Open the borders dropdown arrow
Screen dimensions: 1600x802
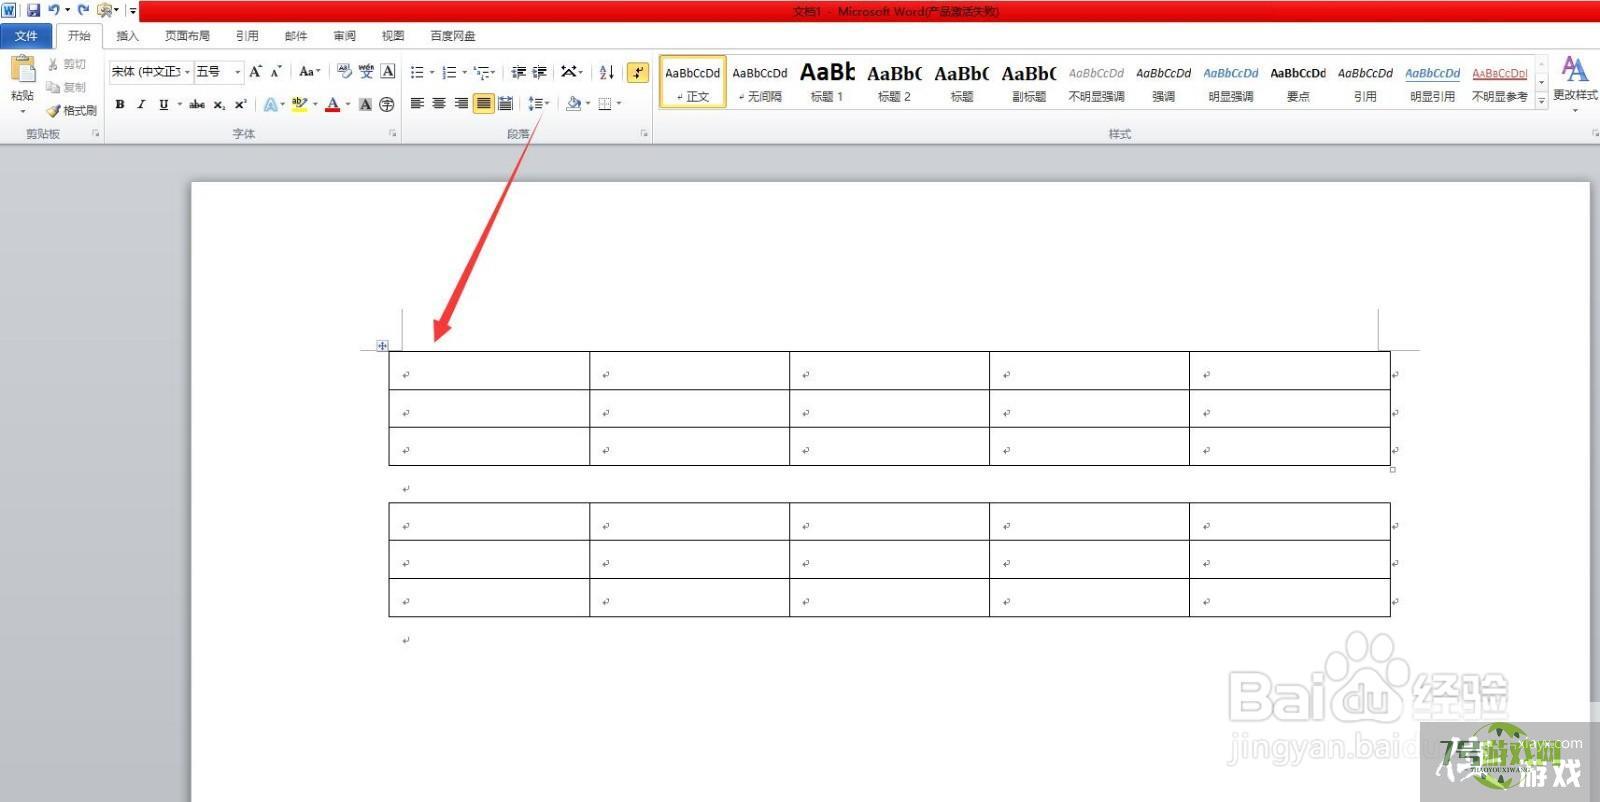pos(619,104)
